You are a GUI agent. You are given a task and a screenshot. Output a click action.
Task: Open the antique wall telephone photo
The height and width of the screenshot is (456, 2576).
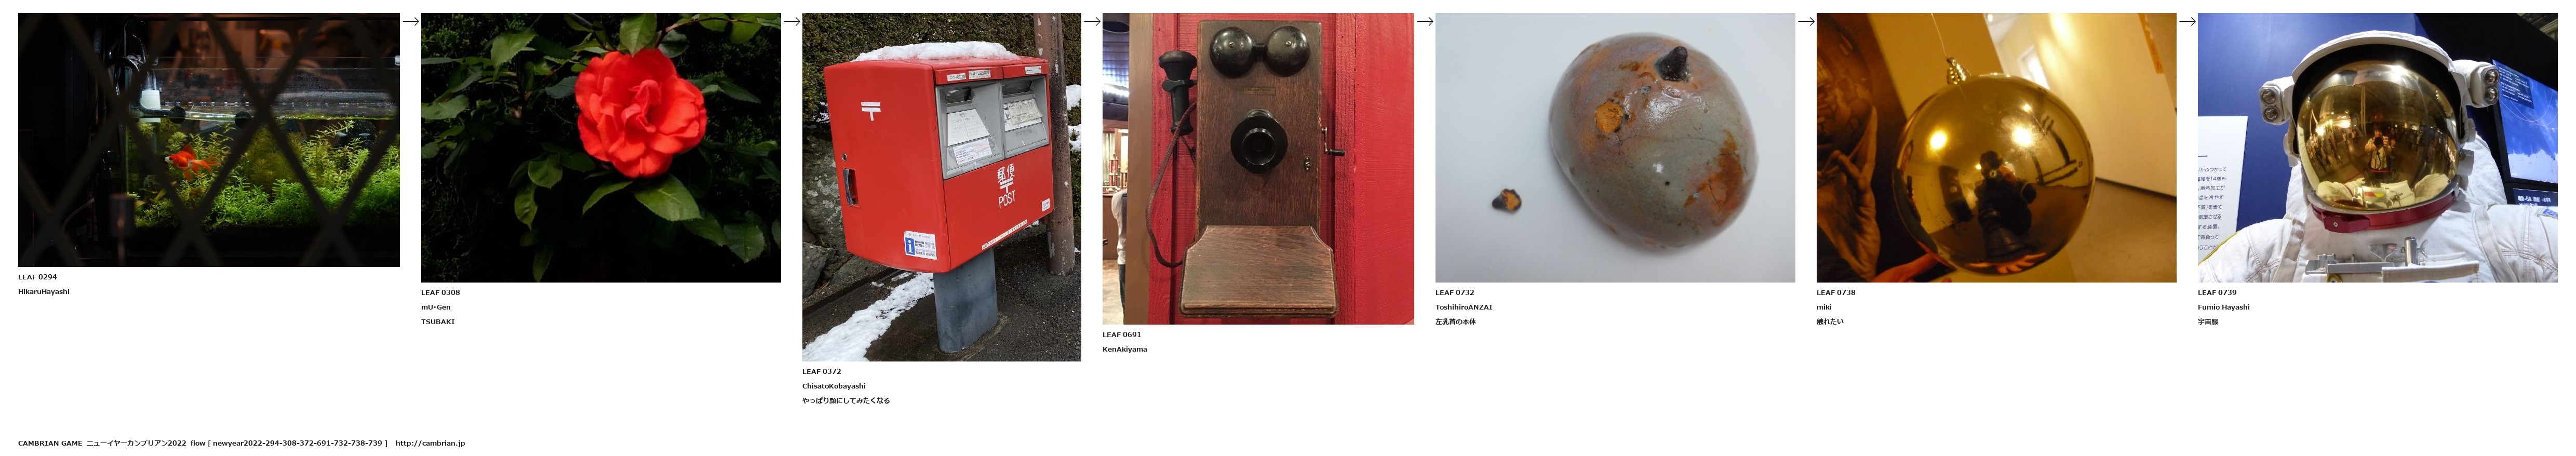[1258, 169]
